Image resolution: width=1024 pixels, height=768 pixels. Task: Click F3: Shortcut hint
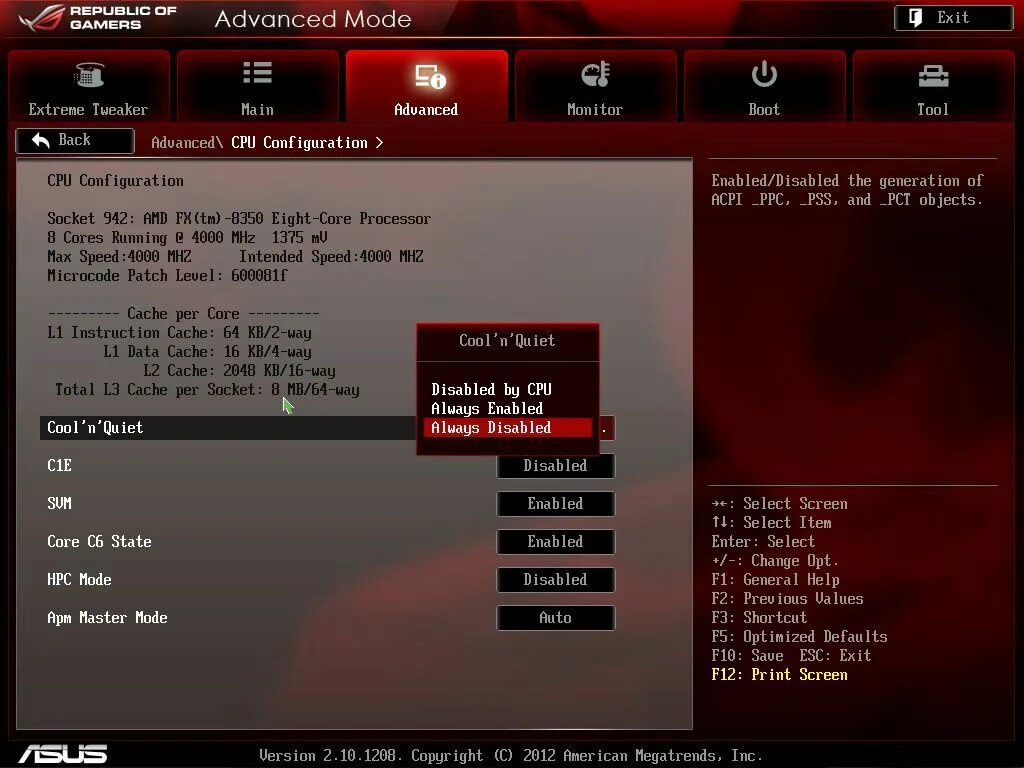coord(760,618)
